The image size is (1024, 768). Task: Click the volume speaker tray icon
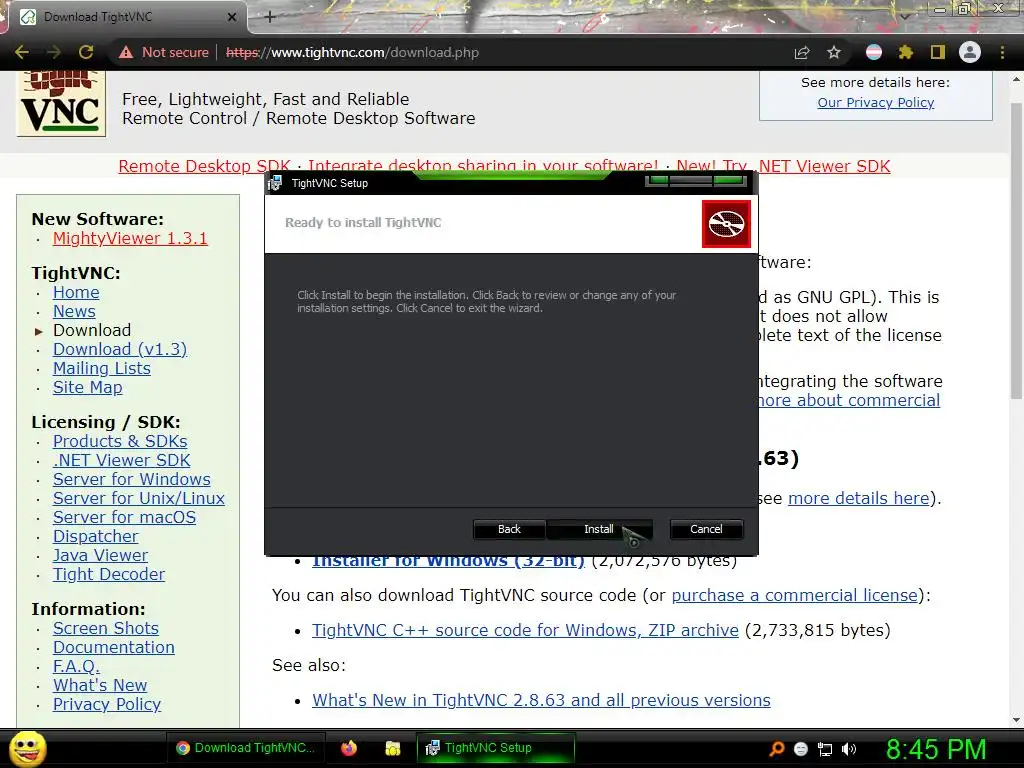[x=849, y=749]
